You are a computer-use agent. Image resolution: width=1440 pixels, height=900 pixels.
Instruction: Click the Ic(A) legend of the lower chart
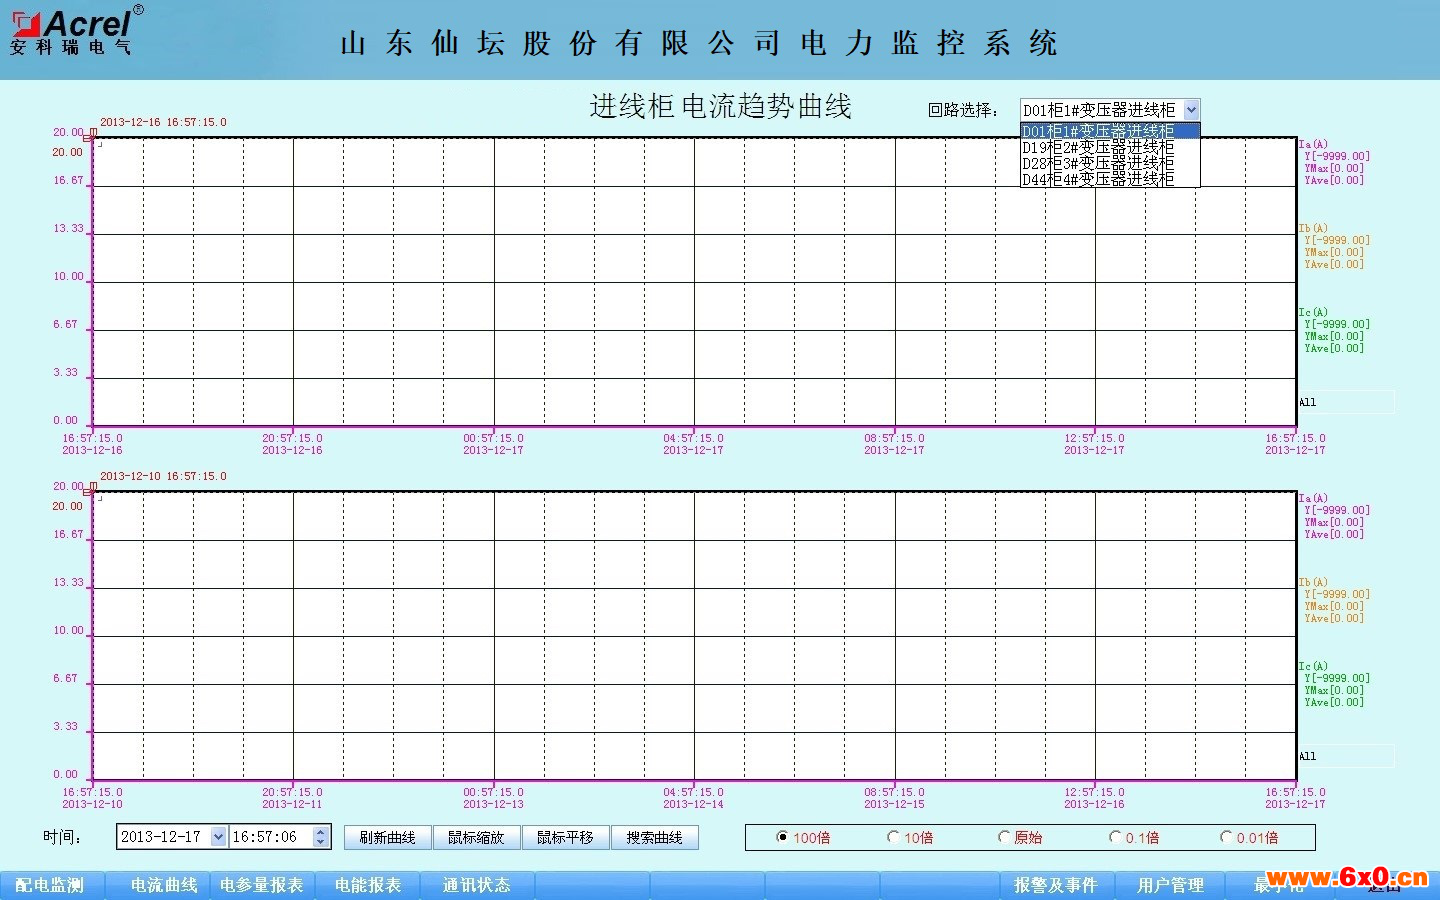click(1313, 666)
